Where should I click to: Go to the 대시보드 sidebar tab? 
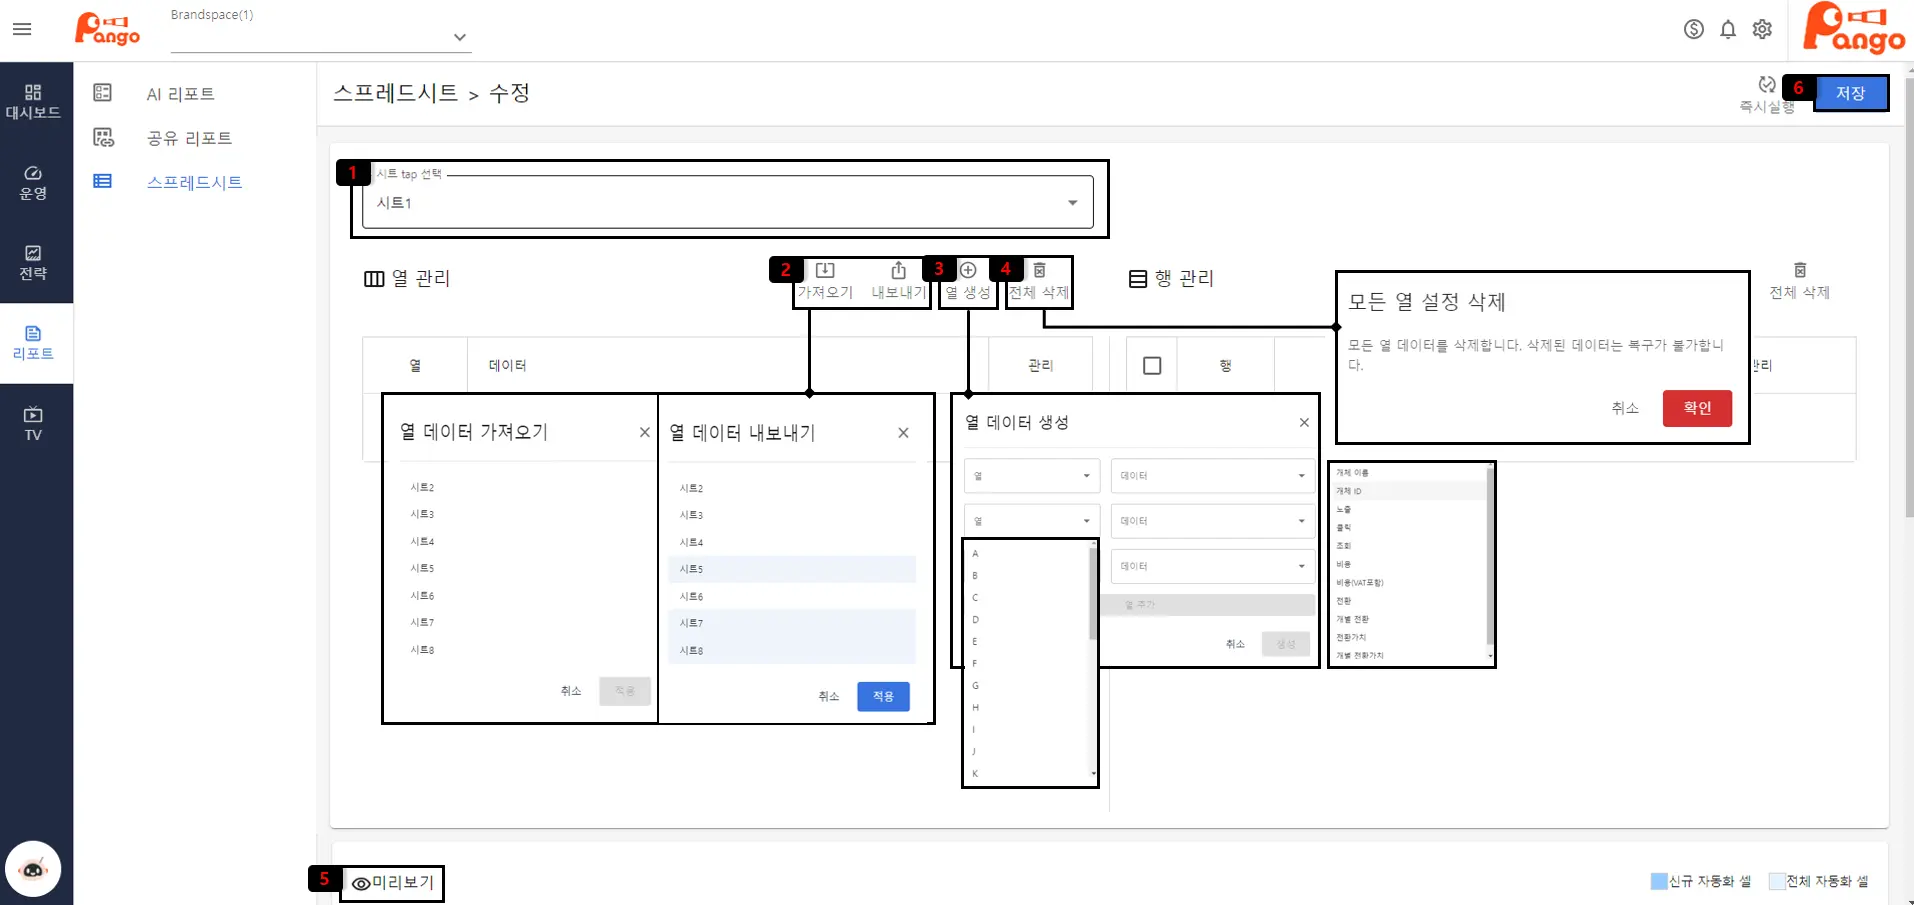pos(33,102)
